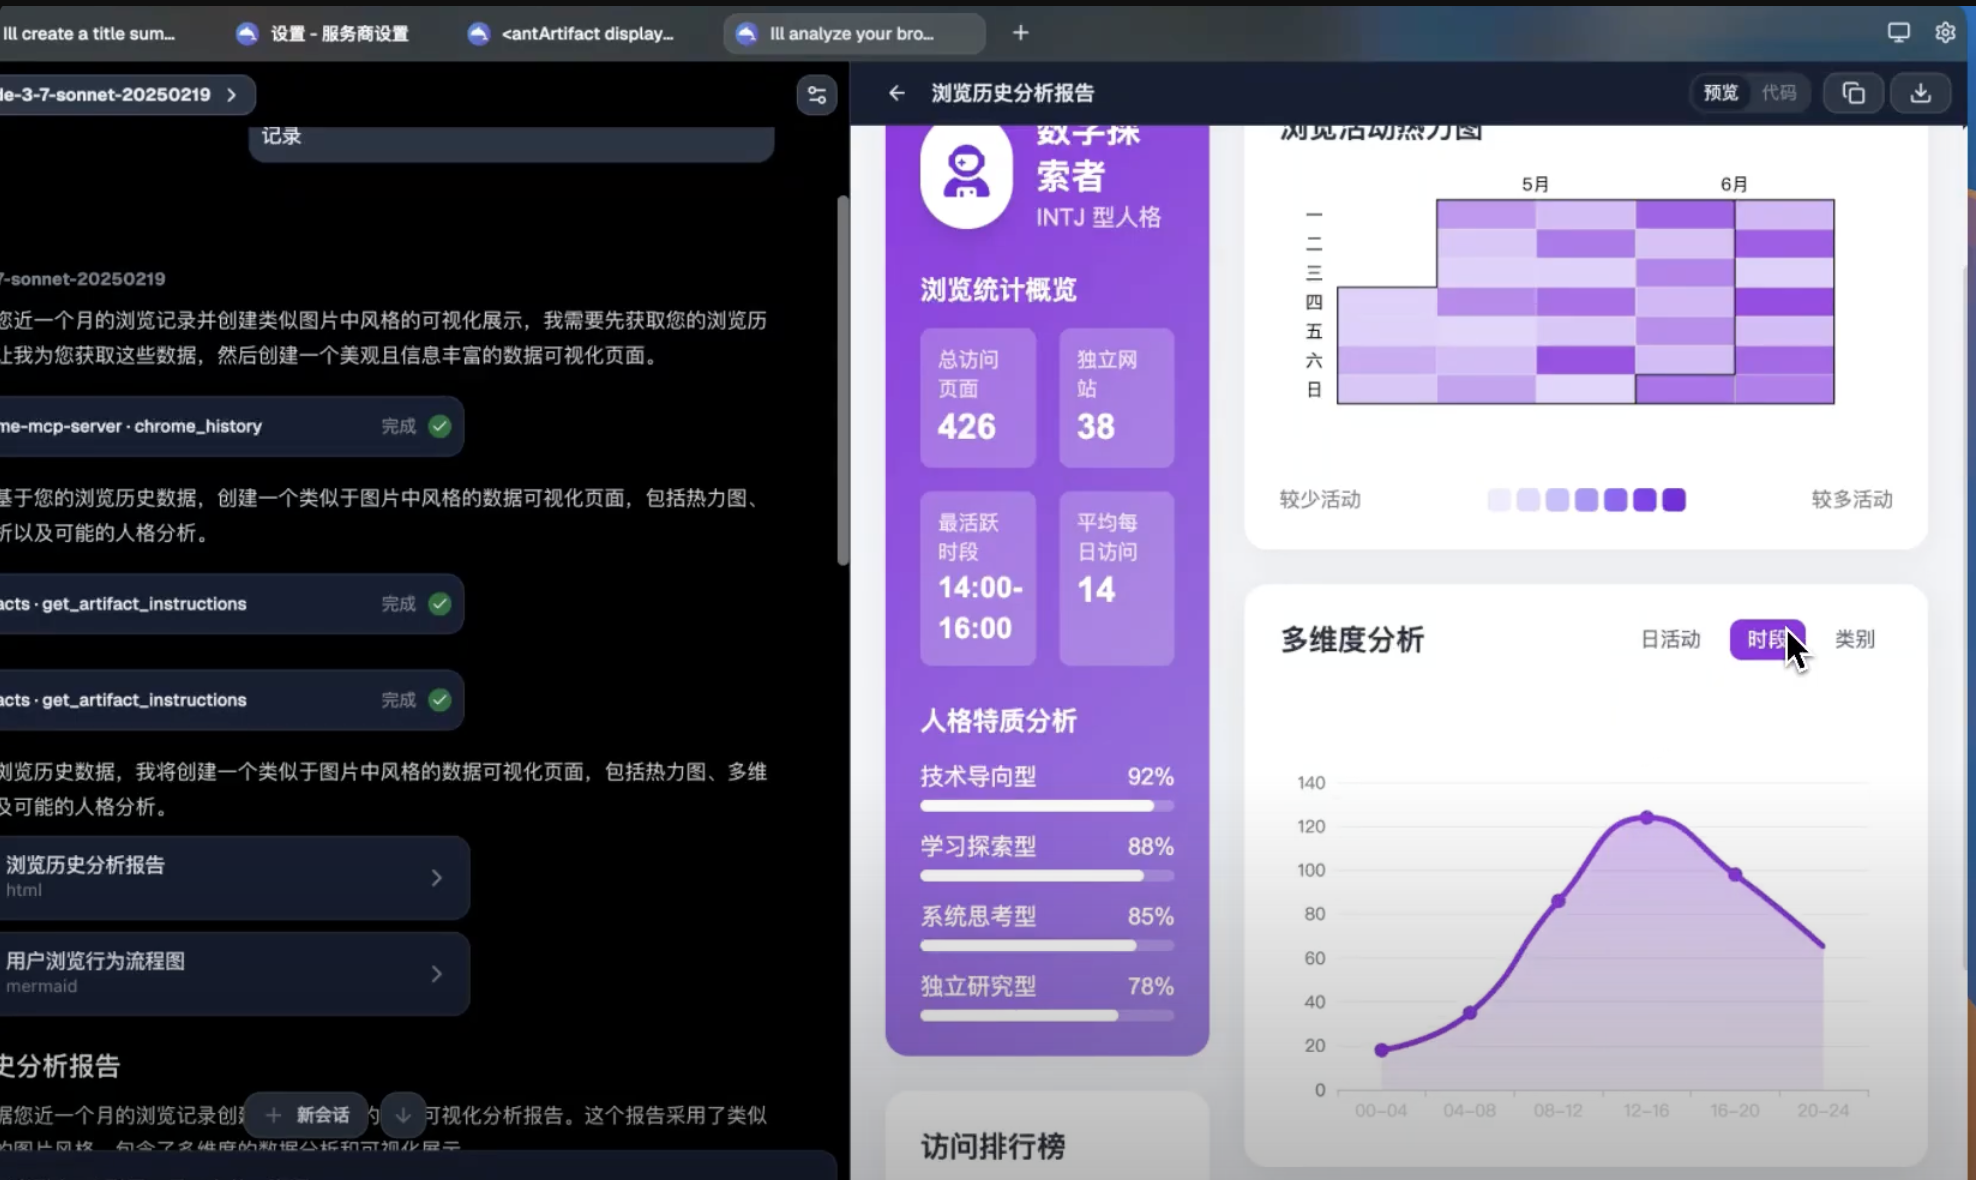Click the display monitor icon in the top bar
The height and width of the screenshot is (1180, 1976).
pos(1898,32)
